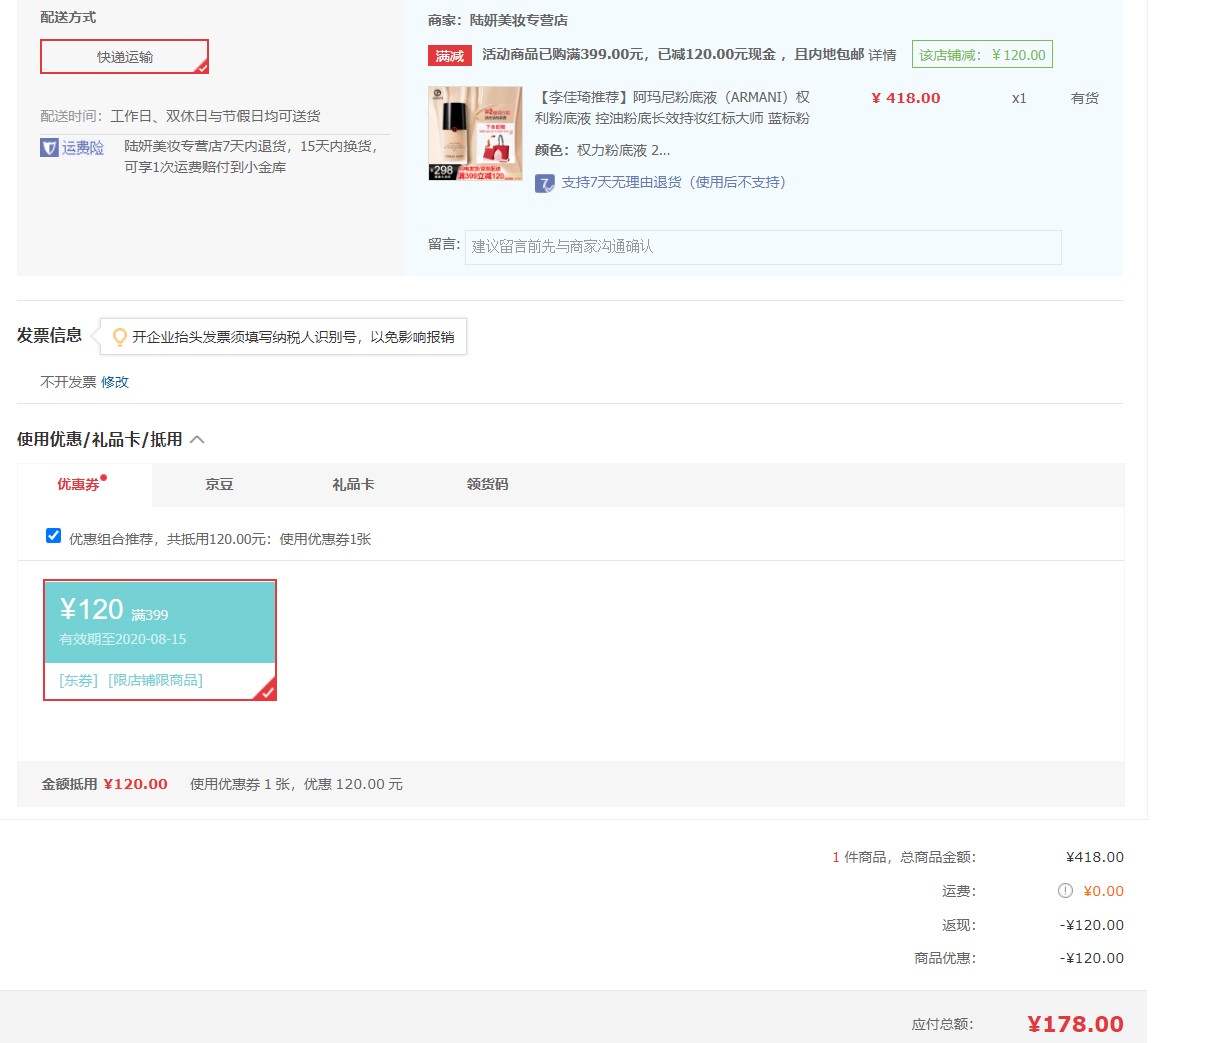
Task: Open 详情 link for the 满减 promotion
Action: click(882, 55)
